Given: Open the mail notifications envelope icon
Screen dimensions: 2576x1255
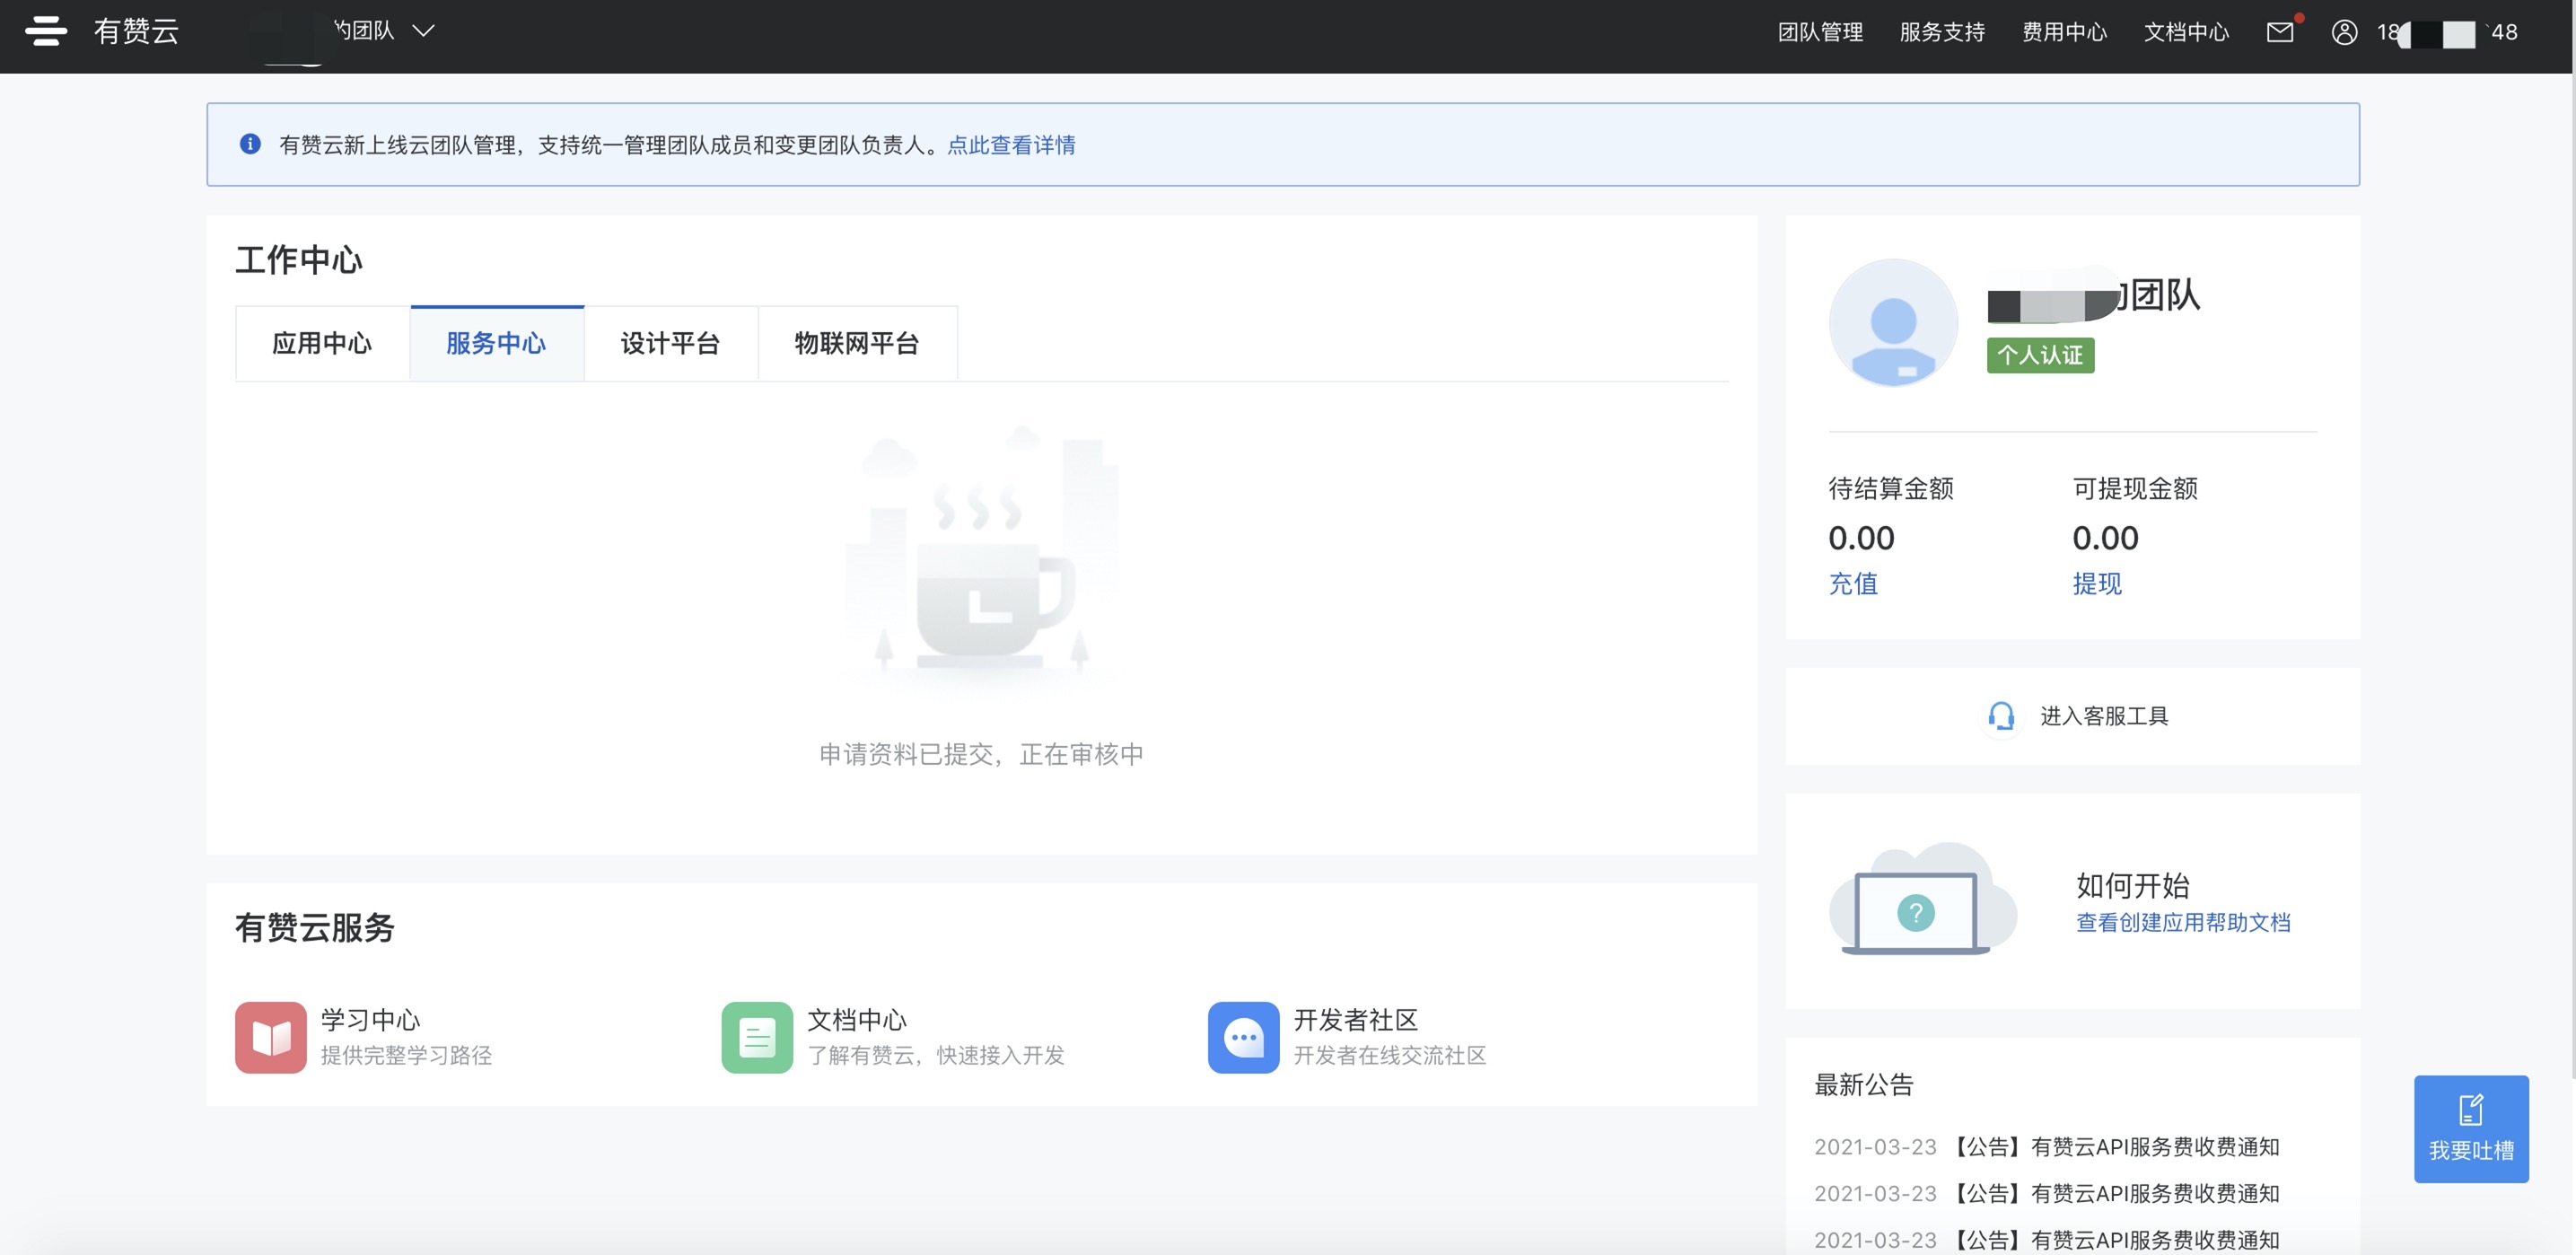Looking at the screenshot, I should pos(2279,32).
